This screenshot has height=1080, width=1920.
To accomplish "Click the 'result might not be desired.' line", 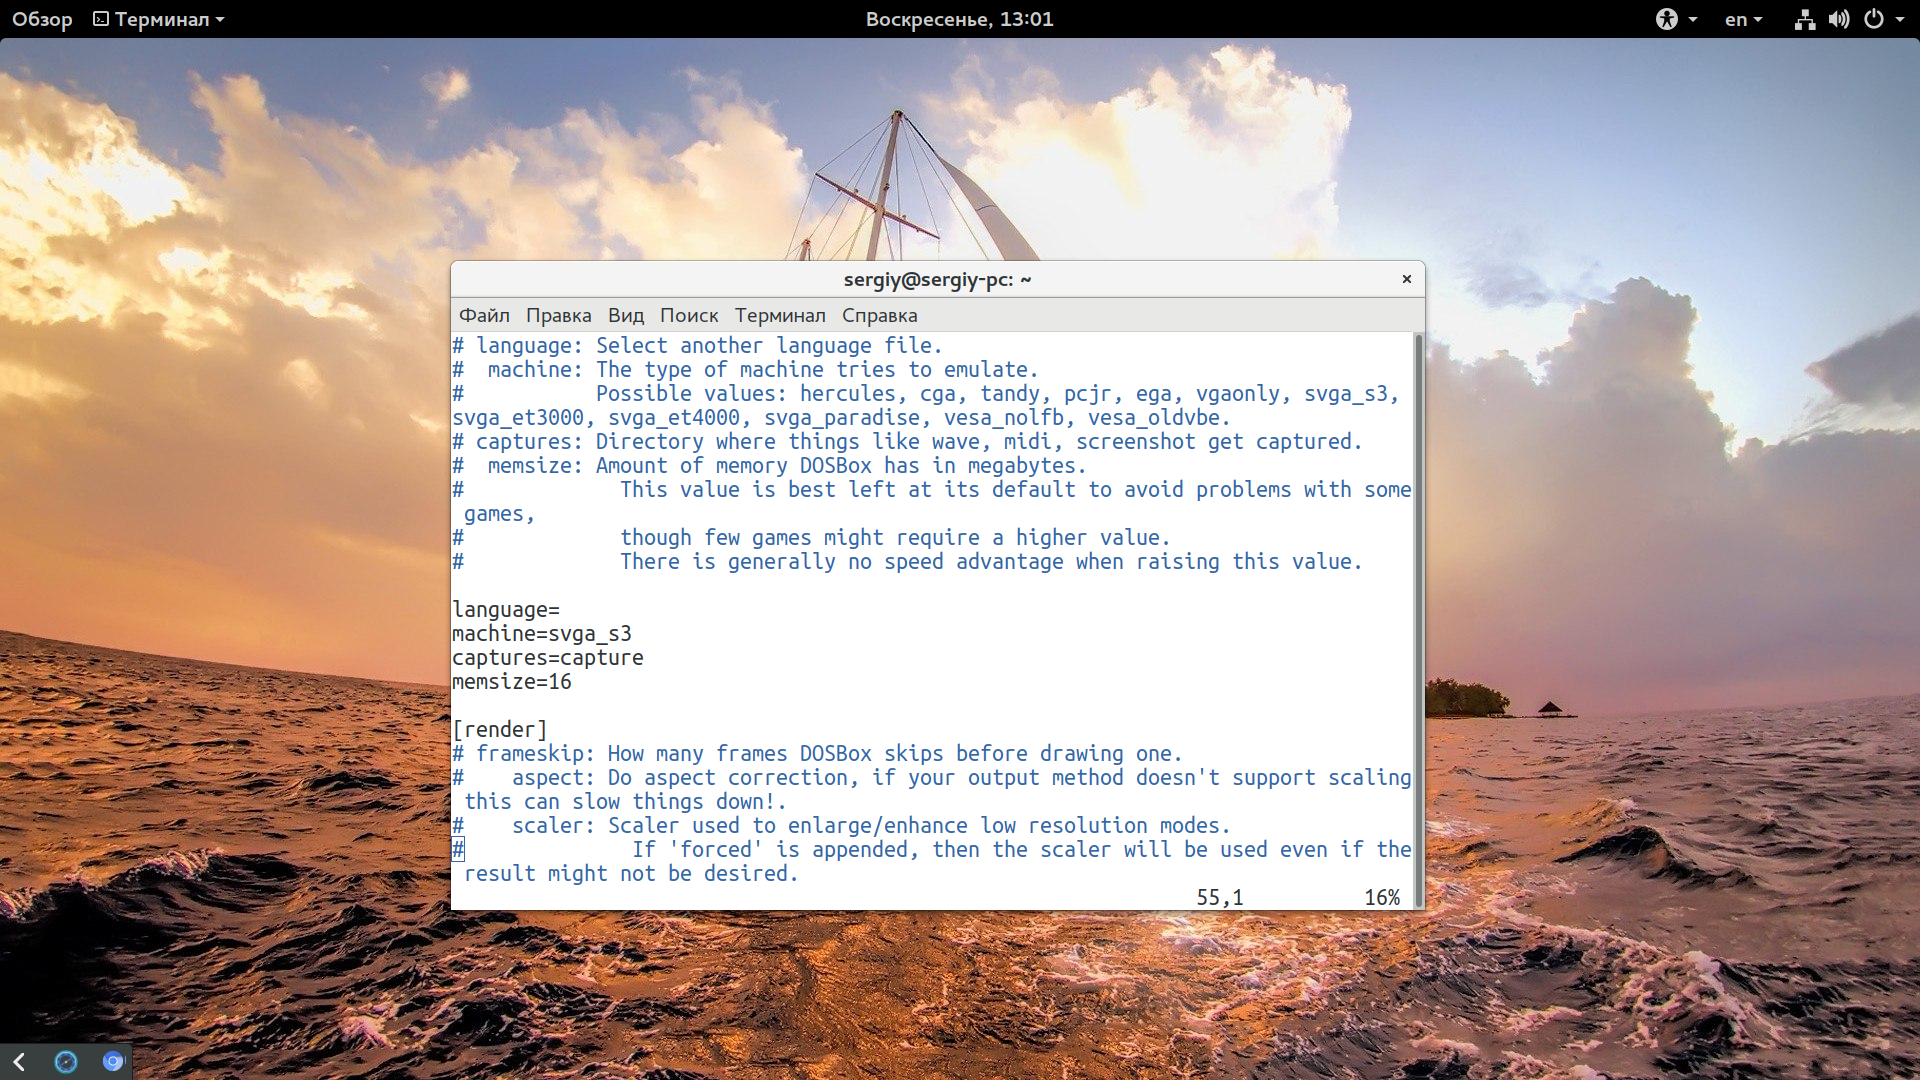I will (631, 874).
